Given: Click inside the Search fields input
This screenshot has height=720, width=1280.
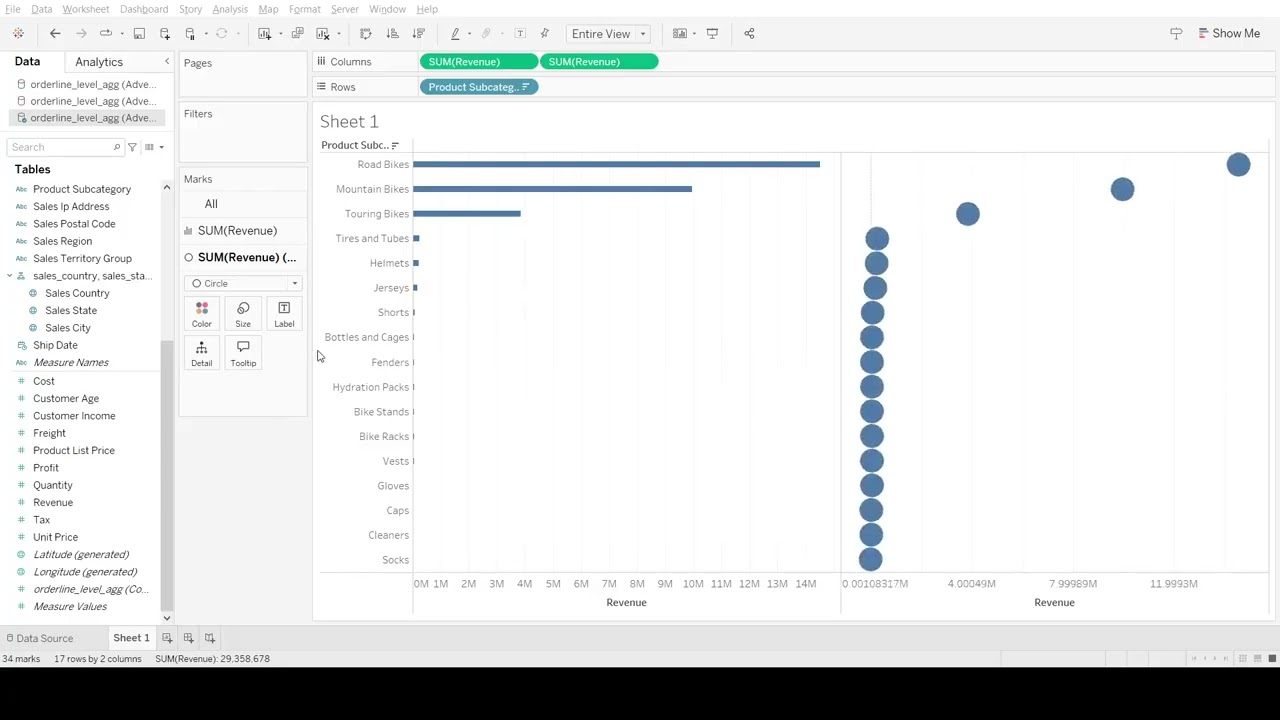Looking at the screenshot, I should pos(63,147).
